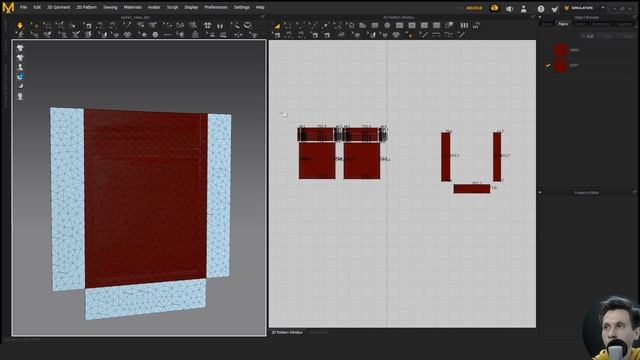Viewport: 640px width, 360px height.
Task: Collapse the Property Editor panel arrow
Action: point(540,193)
